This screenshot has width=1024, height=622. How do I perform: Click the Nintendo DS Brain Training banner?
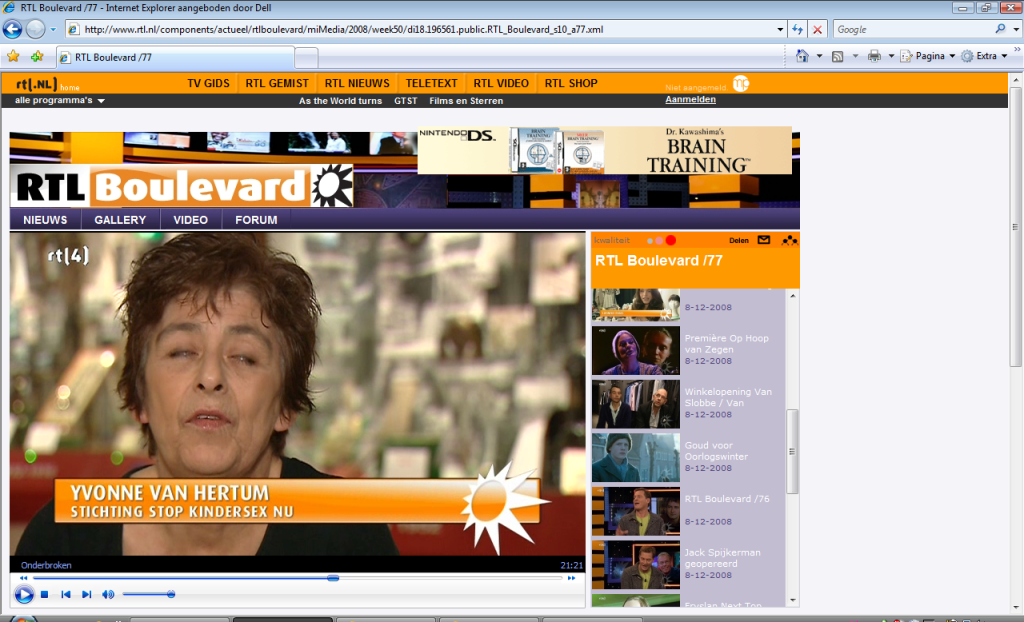605,150
